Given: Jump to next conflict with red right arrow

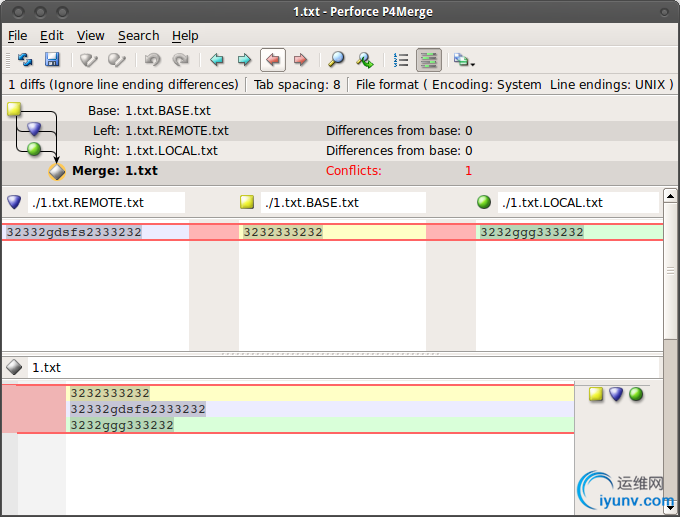Looking at the screenshot, I should click(300, 59).
